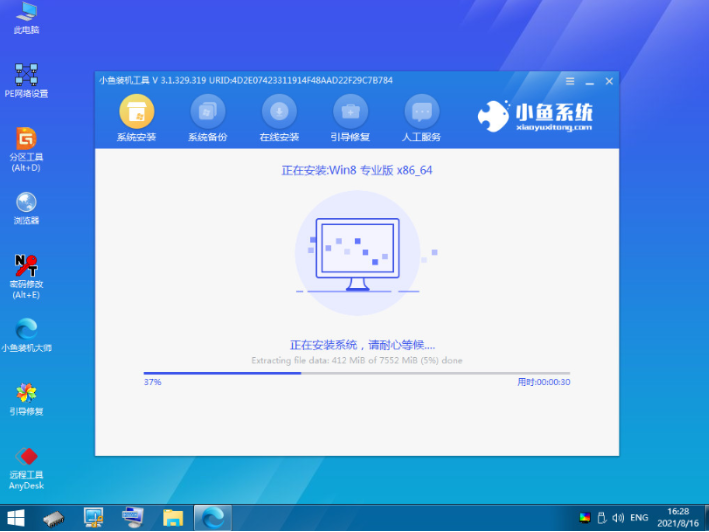Click the taskbar clock showing 16:28
The width and height of the screenshot is (709, 532).
click(677, 517)
